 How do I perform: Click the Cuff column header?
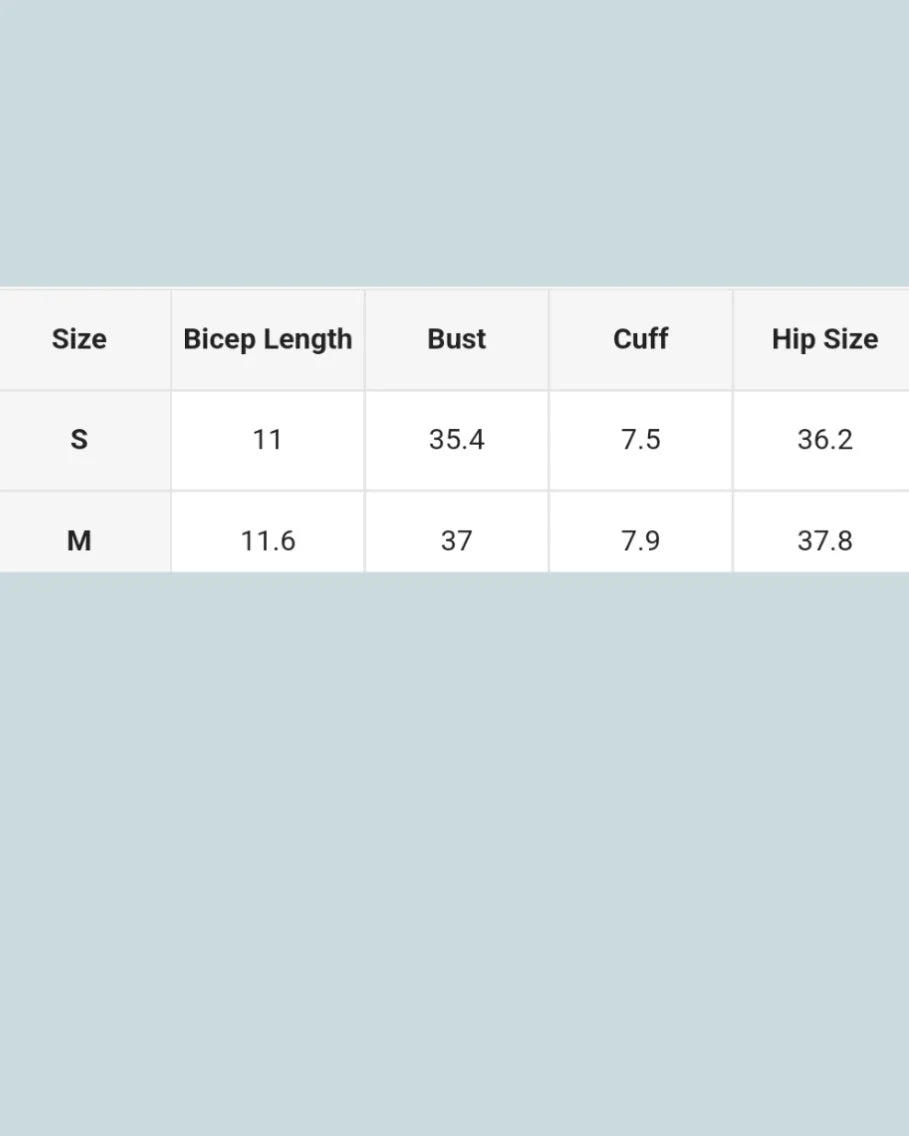(x=640, y=340)
